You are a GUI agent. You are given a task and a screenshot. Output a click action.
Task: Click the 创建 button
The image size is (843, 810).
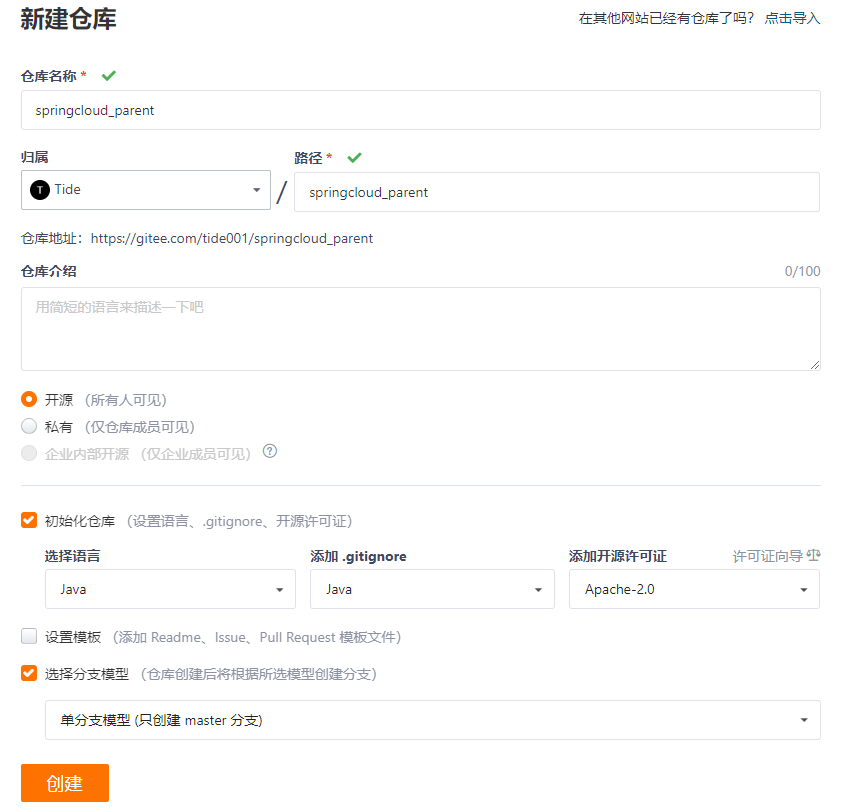[x=65, y=783]
